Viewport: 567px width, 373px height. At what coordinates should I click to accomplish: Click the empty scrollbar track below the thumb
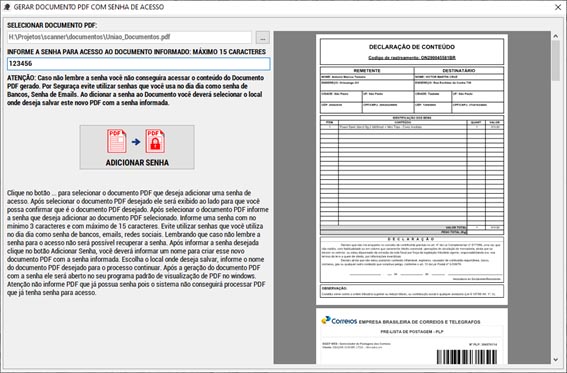pyautogui.click(x=555, y=218)
